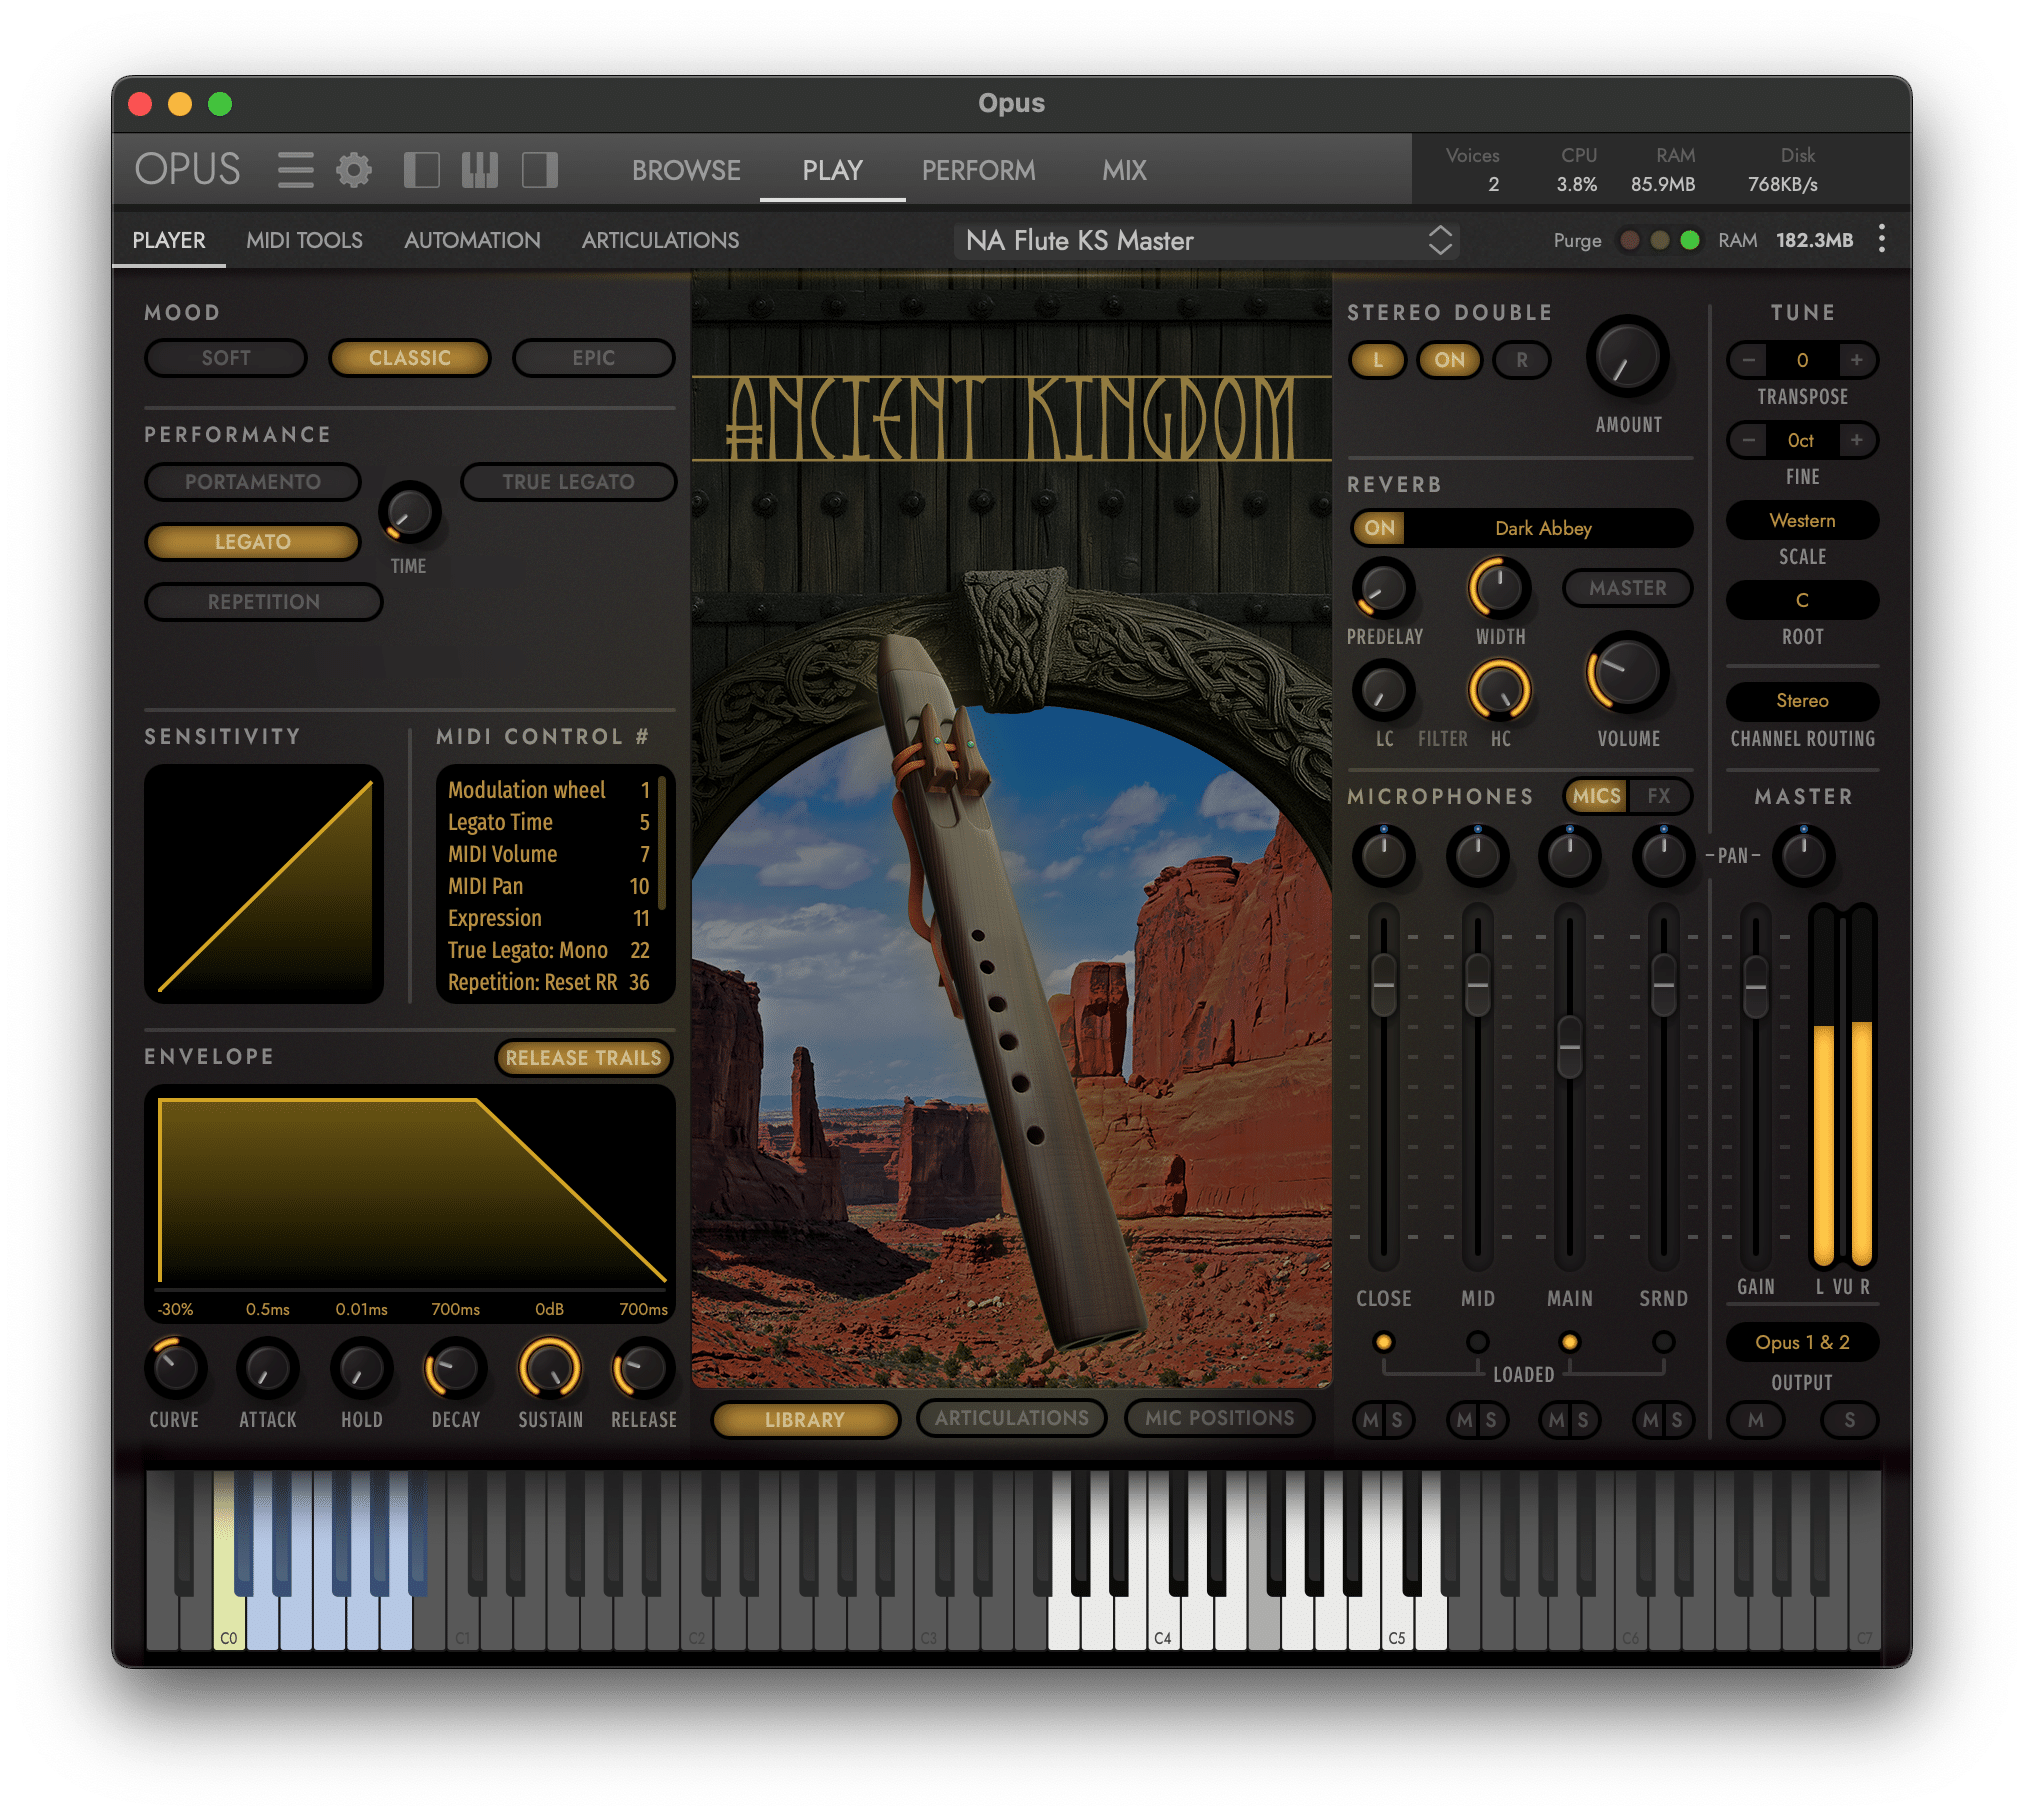The height and width of the screenshot is (1816, 2024).
Task: Enable True Legato
Action: [x=568, y=482]
